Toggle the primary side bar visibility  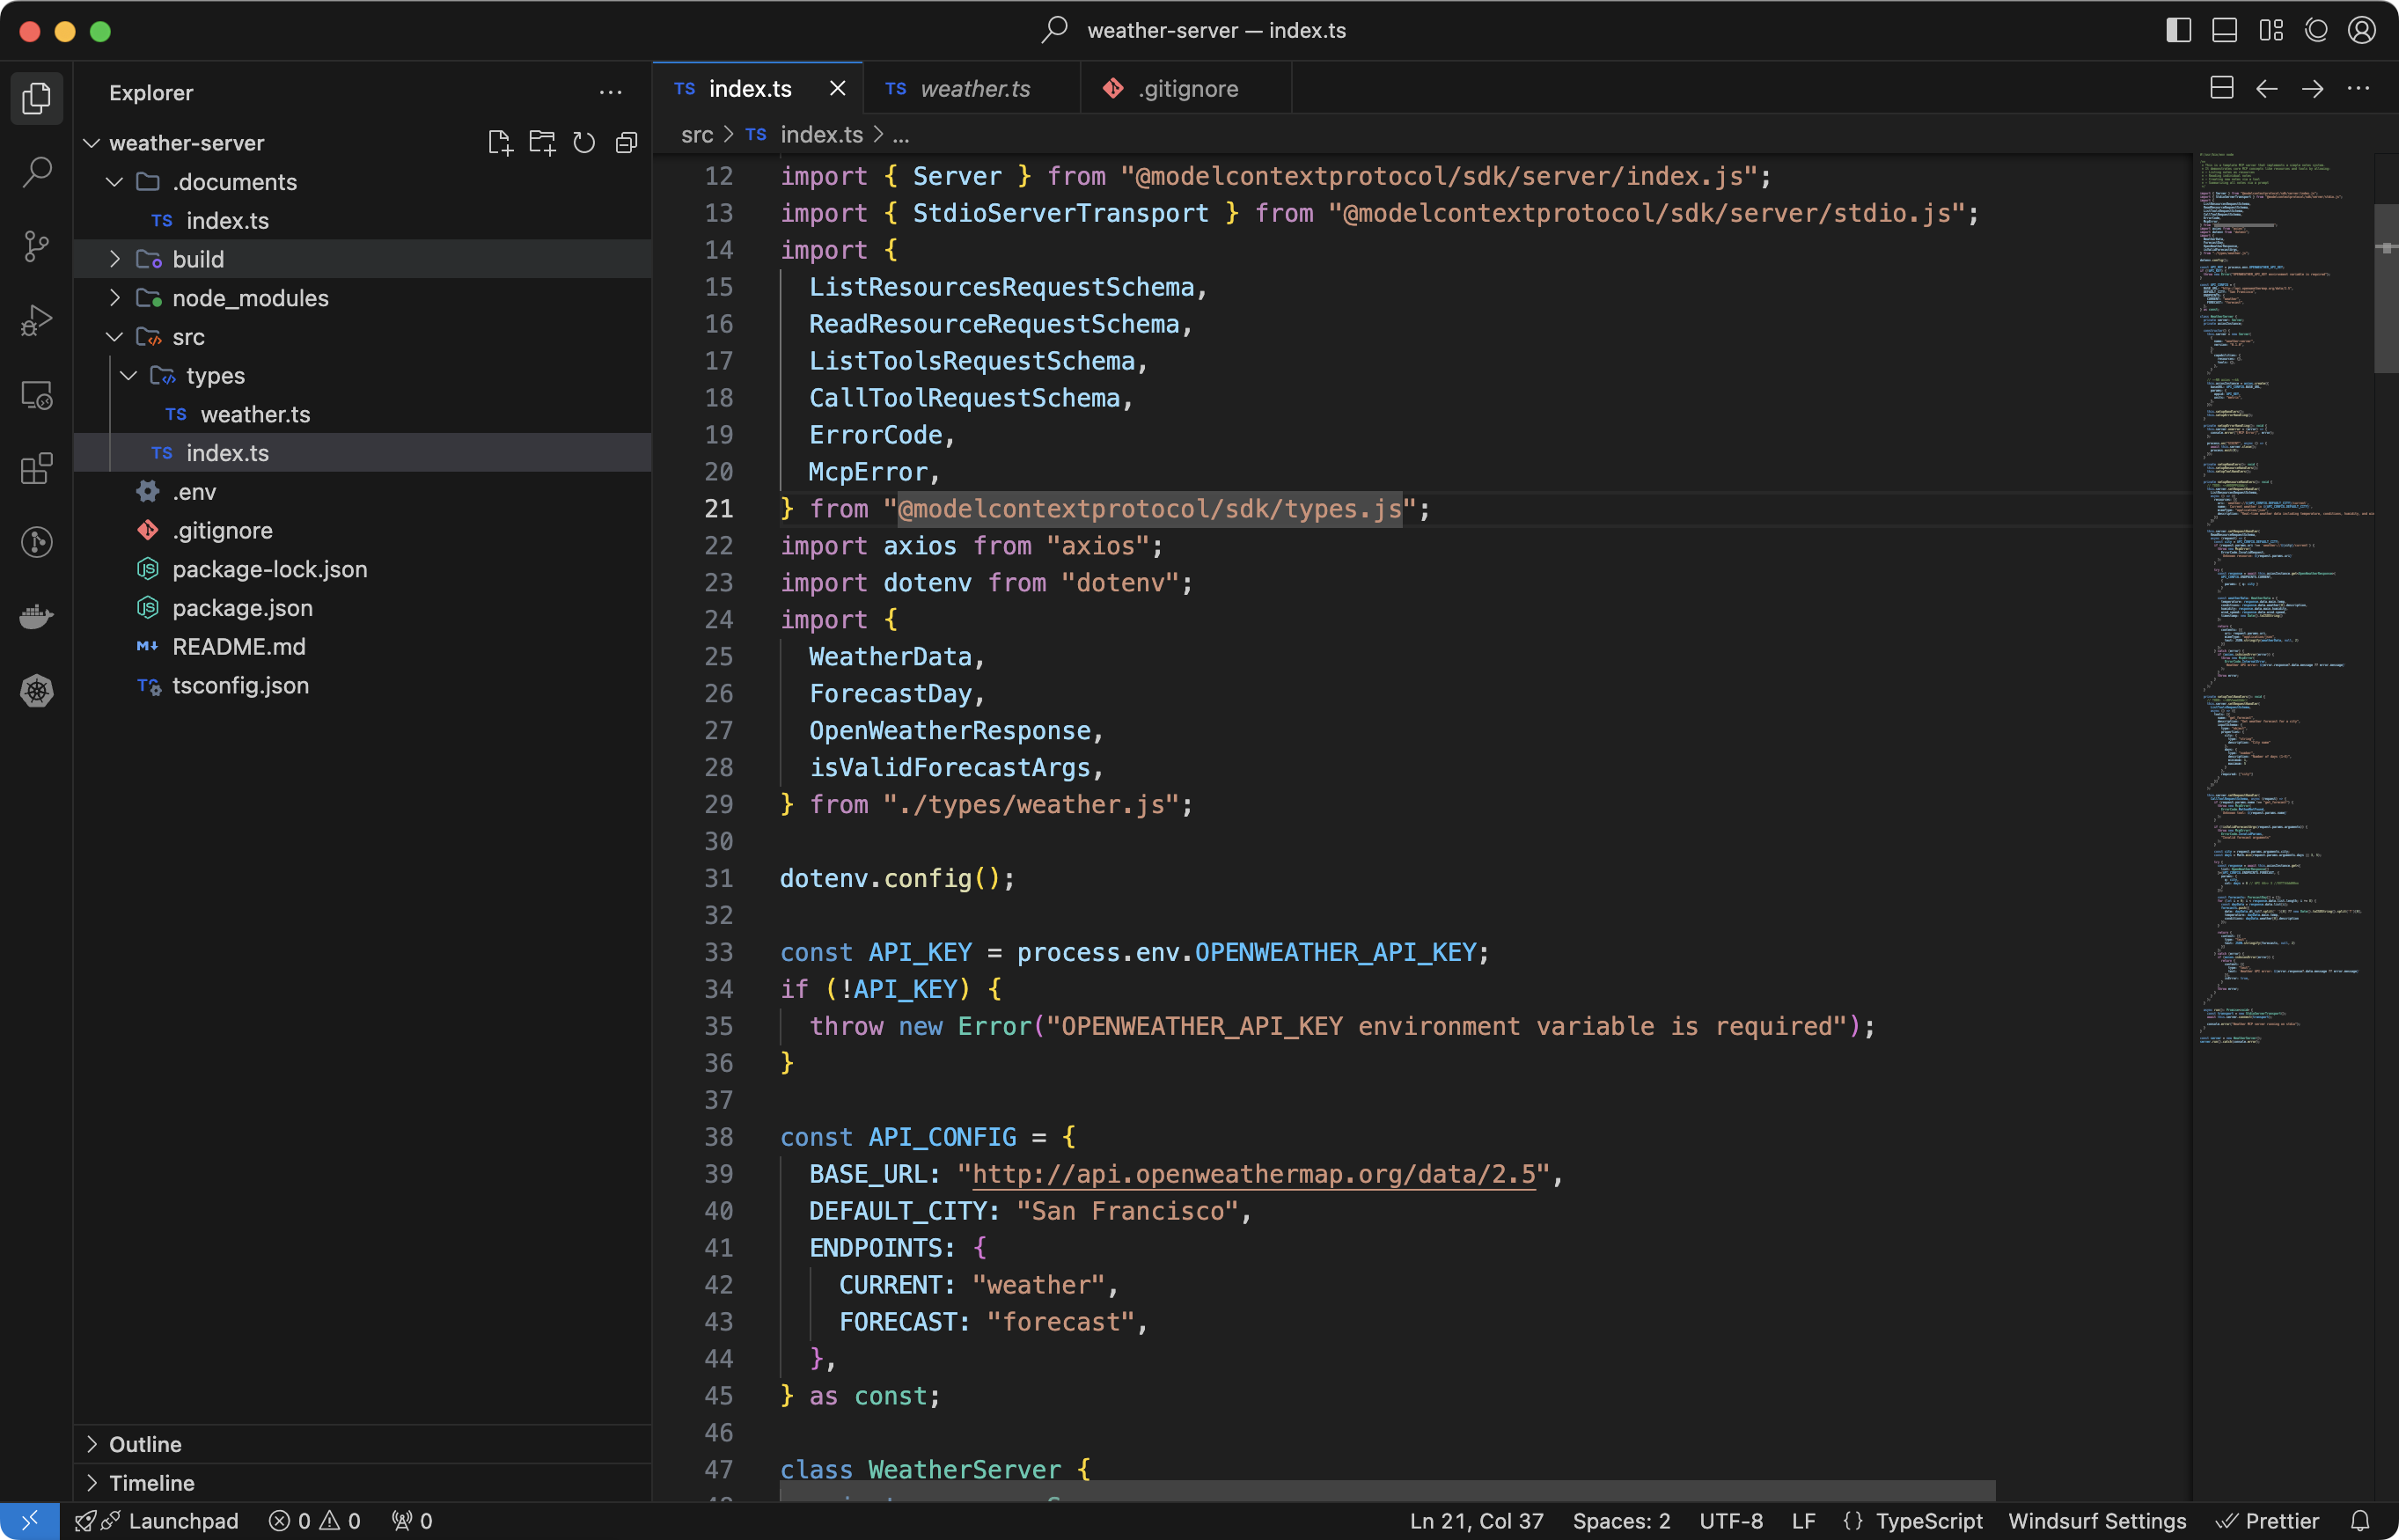tap(2178, 30)
